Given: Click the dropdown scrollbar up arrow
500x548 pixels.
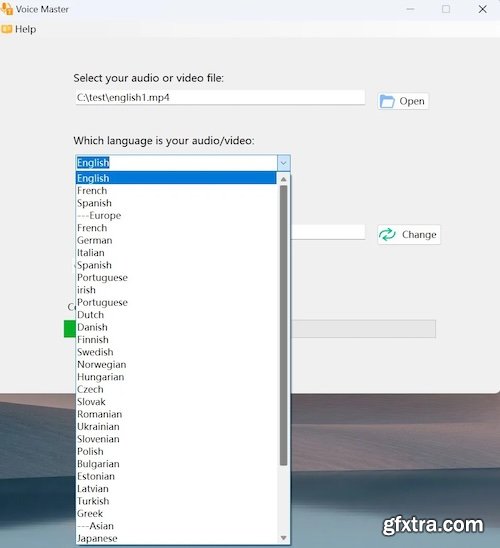Looking at the screenshot, I should 283,179.
